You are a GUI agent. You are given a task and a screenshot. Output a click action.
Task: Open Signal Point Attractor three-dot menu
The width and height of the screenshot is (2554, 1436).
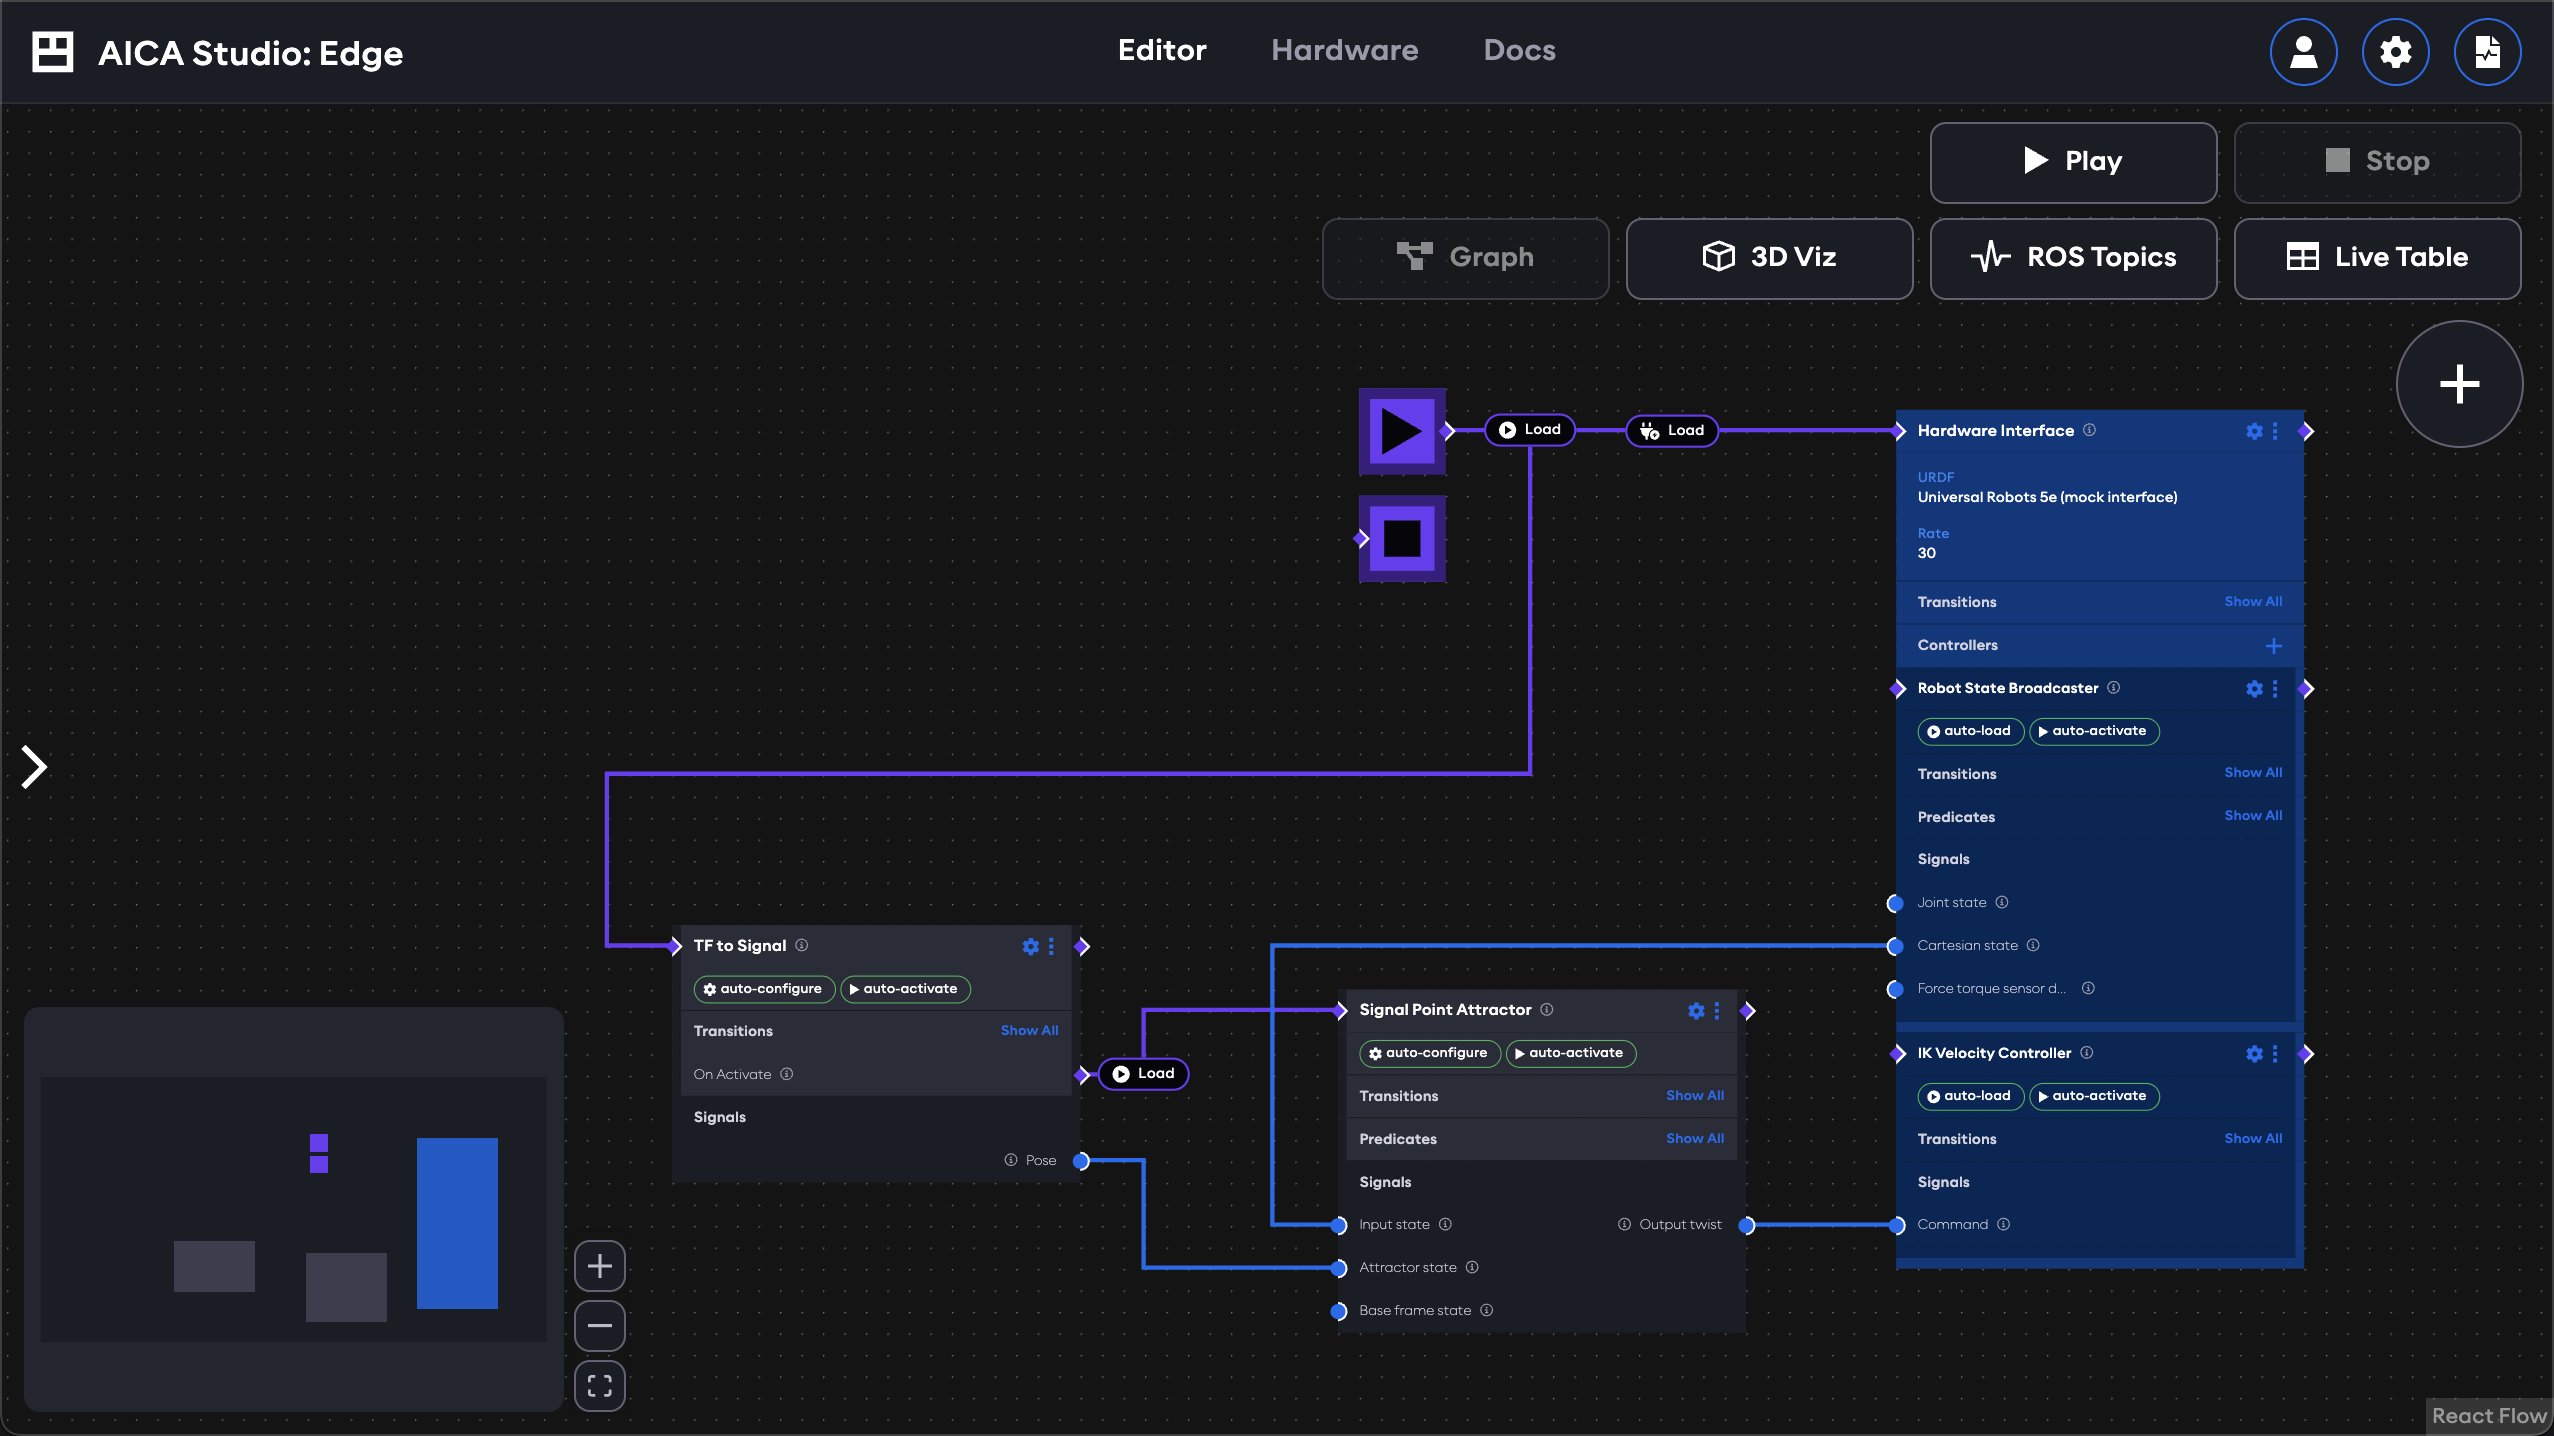tap(1717, 1011)
